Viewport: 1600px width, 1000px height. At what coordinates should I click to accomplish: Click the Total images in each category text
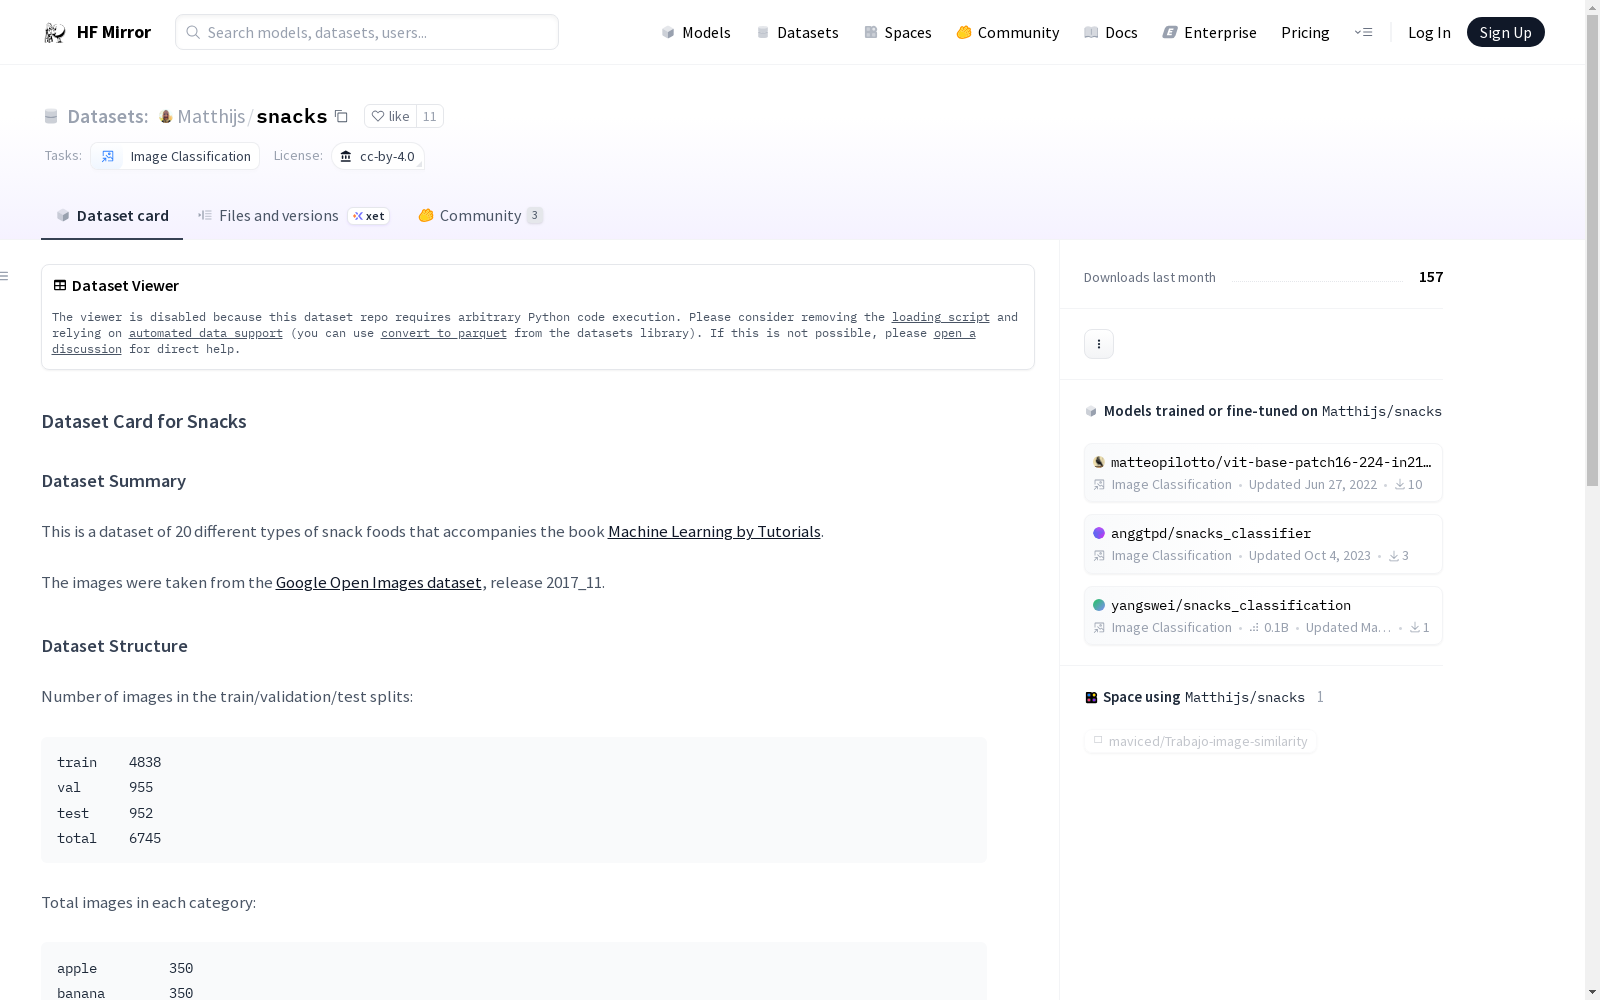coord(149,903)
